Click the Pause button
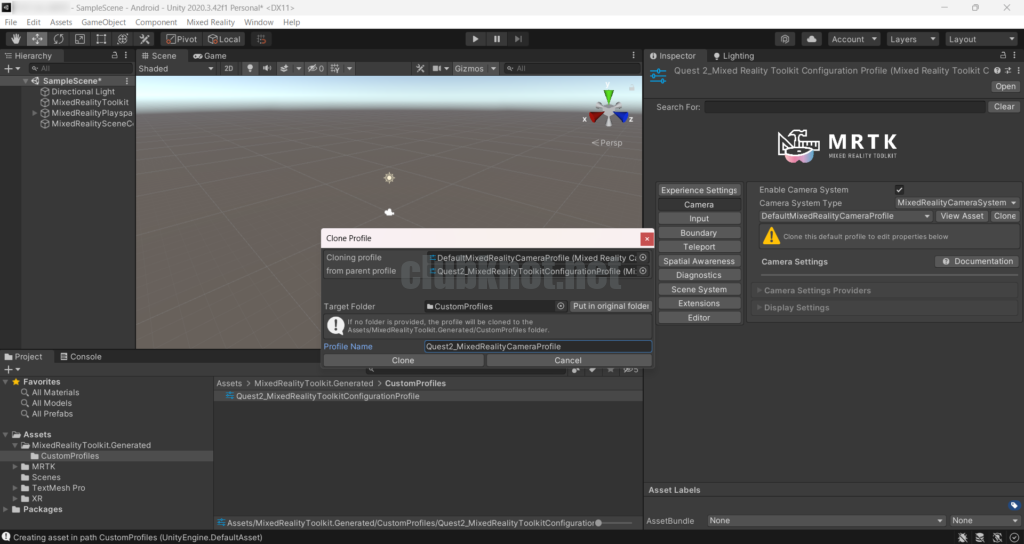Viewport: 1024px width, 544px height. 497,39
